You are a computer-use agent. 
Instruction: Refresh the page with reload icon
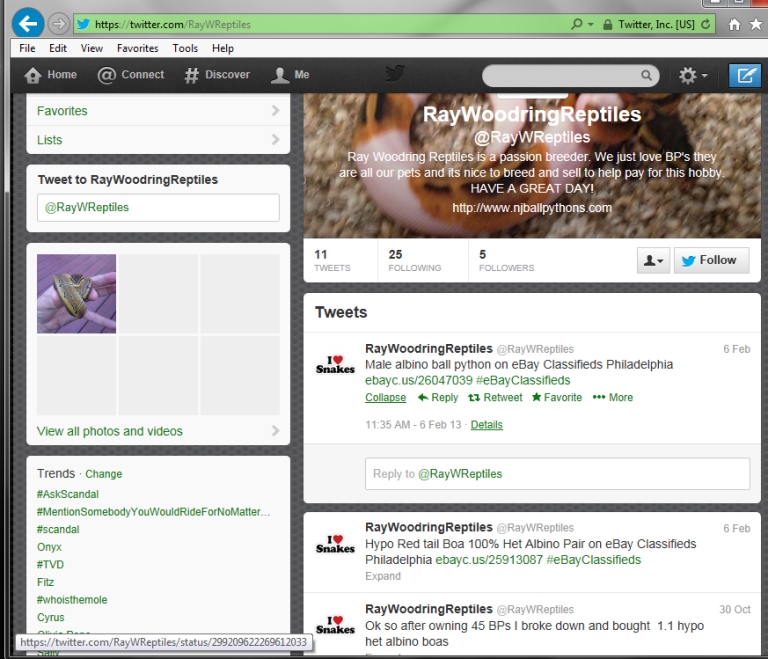pyautogui.click(x=706, y=24)
